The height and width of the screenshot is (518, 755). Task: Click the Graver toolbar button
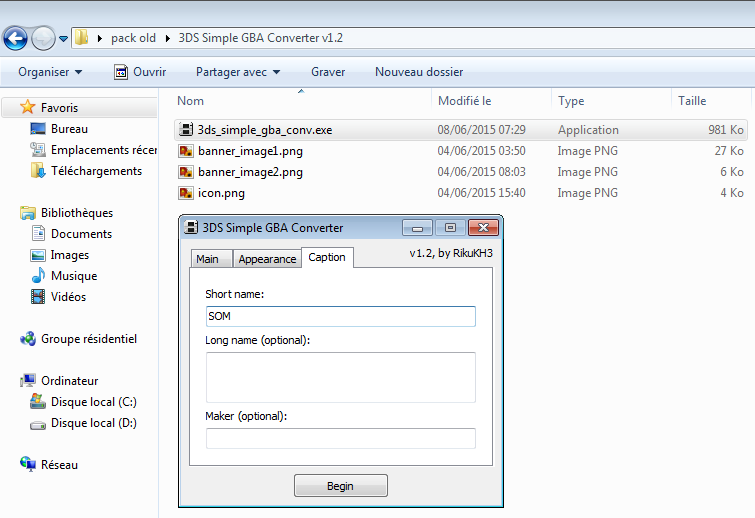[x=328, y=72]
